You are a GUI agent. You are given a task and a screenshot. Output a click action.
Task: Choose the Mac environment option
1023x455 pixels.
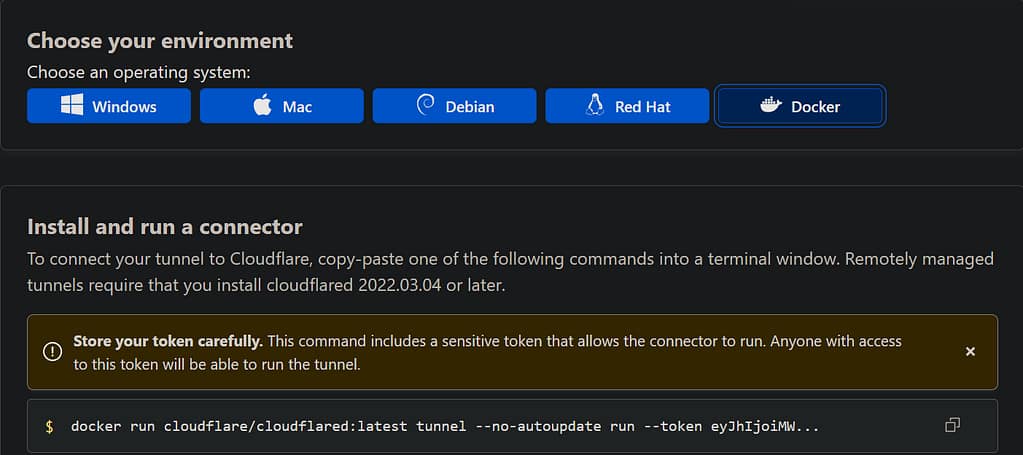[282, 106]
